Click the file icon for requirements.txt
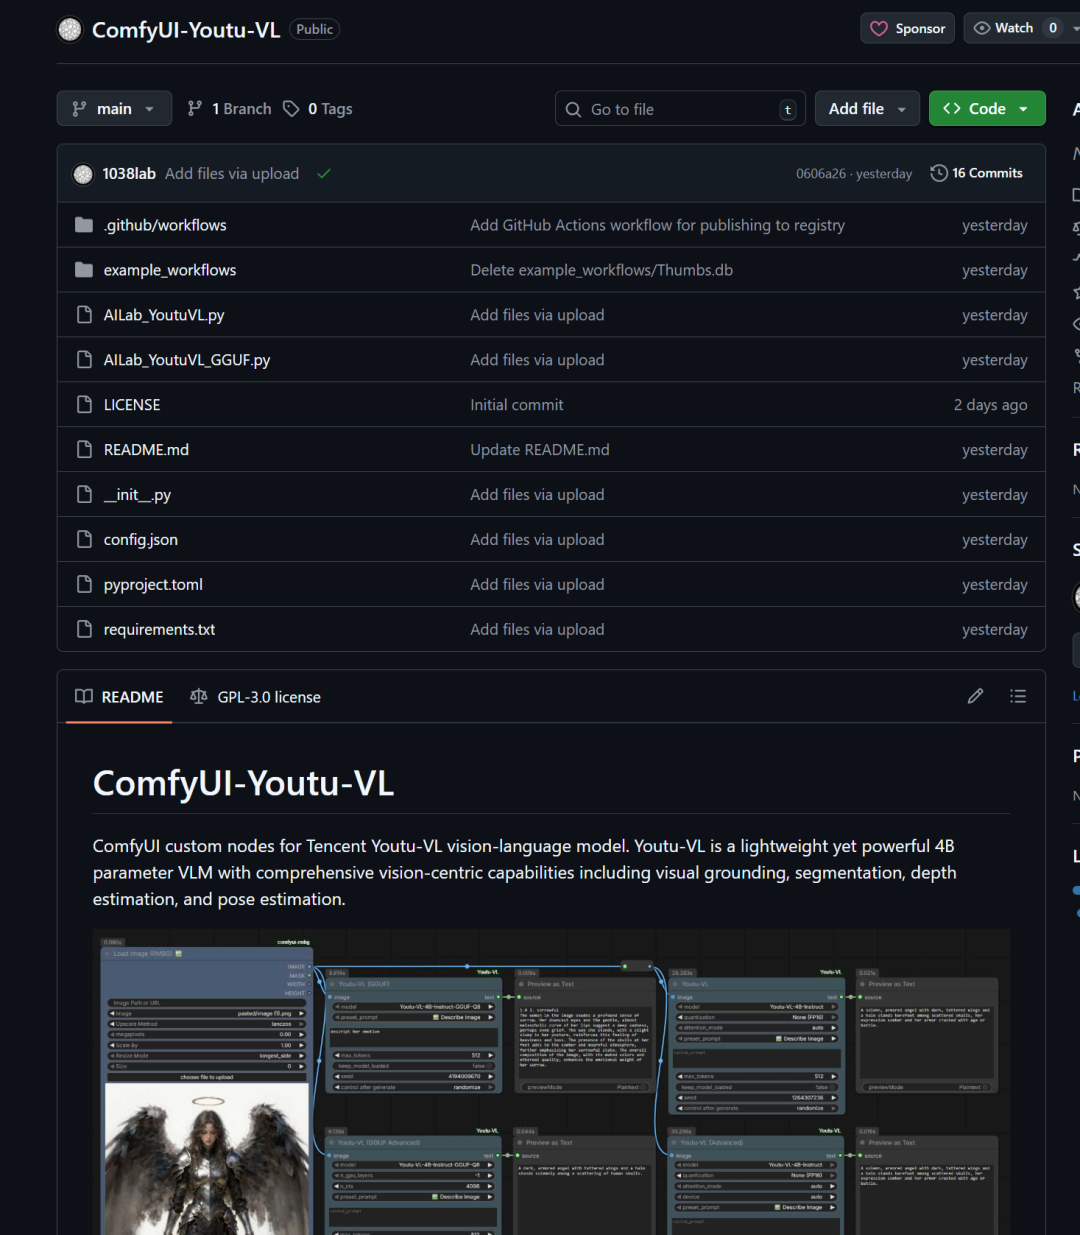Viewport: 1080px width, 1235px height. click(x=84, y=630)
